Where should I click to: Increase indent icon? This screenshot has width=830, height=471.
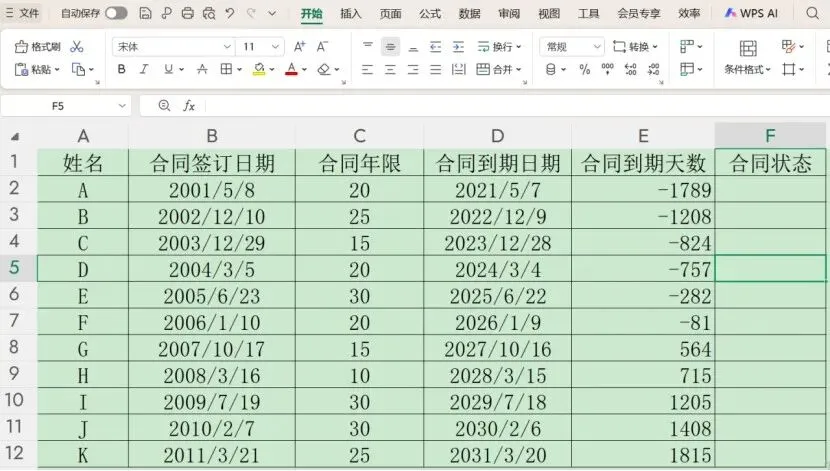(458, 47)
